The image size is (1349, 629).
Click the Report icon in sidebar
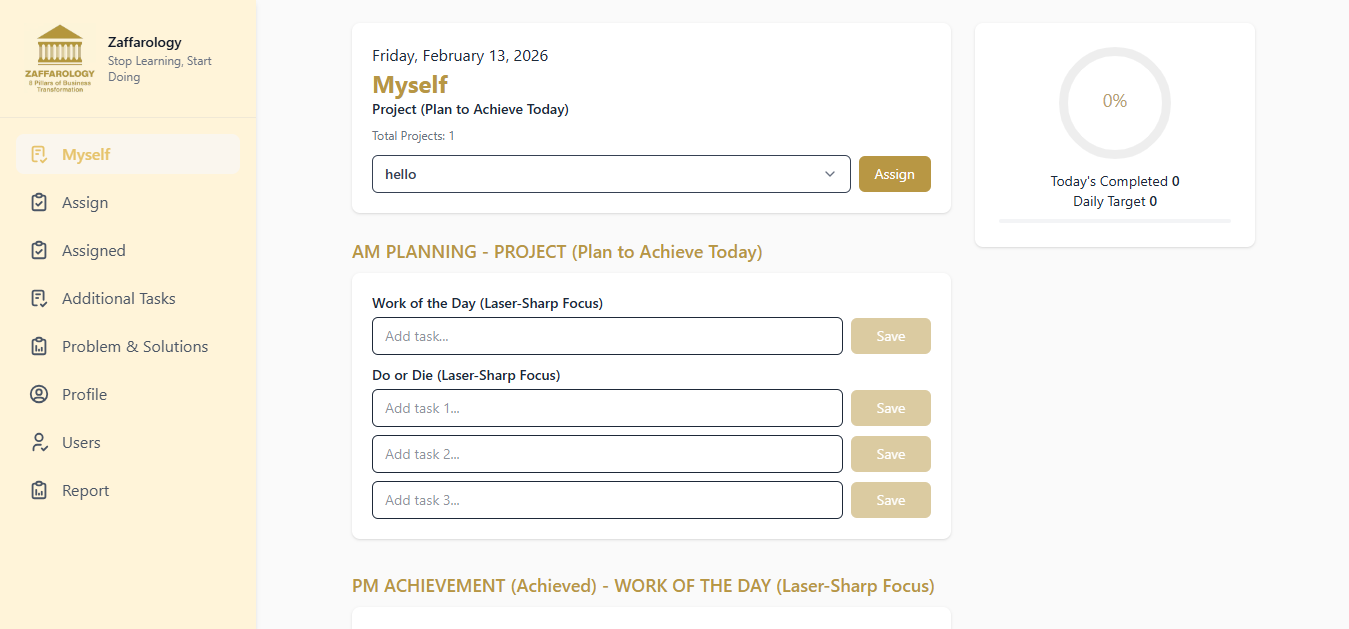tap(39, 491)
